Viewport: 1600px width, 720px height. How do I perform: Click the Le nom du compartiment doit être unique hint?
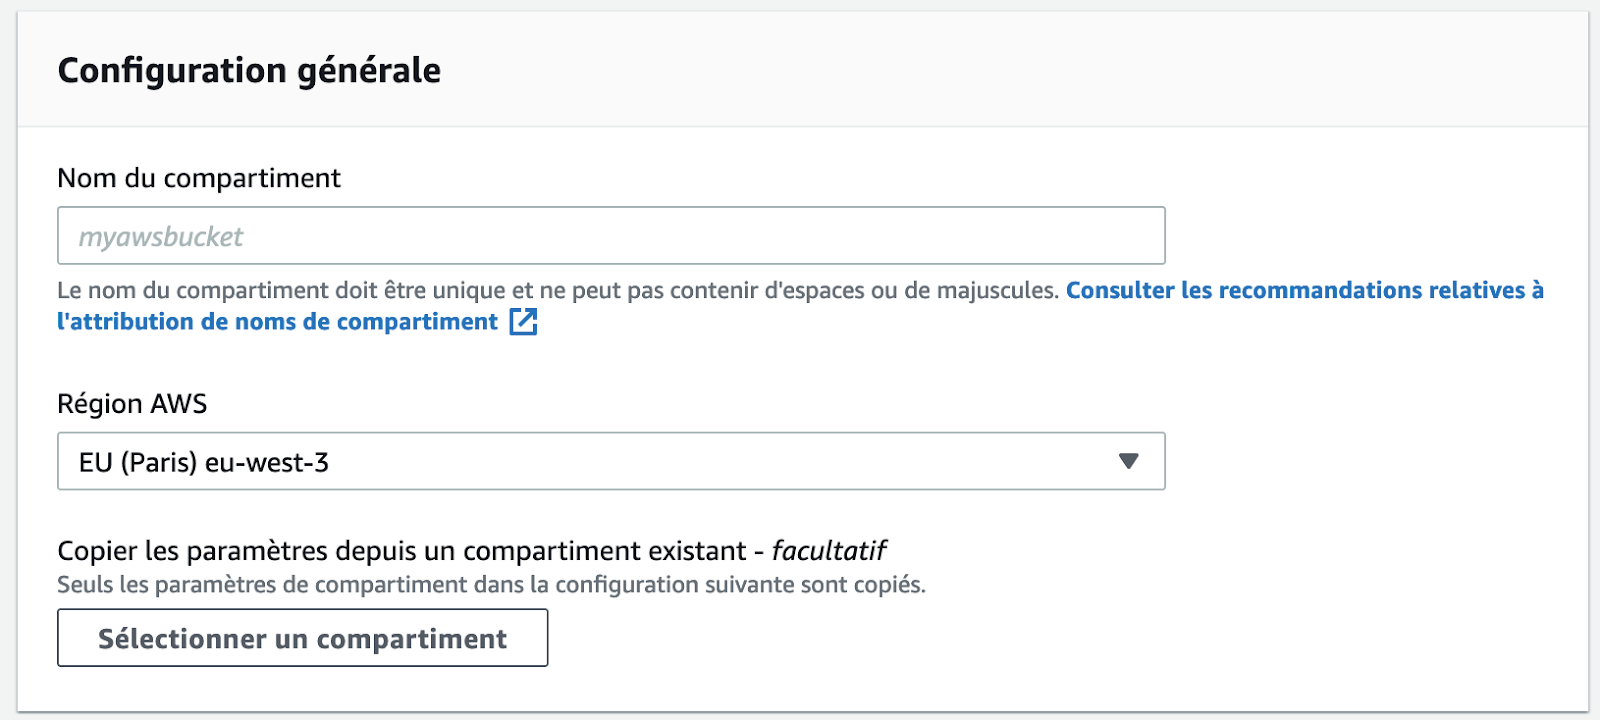point(557,290)
